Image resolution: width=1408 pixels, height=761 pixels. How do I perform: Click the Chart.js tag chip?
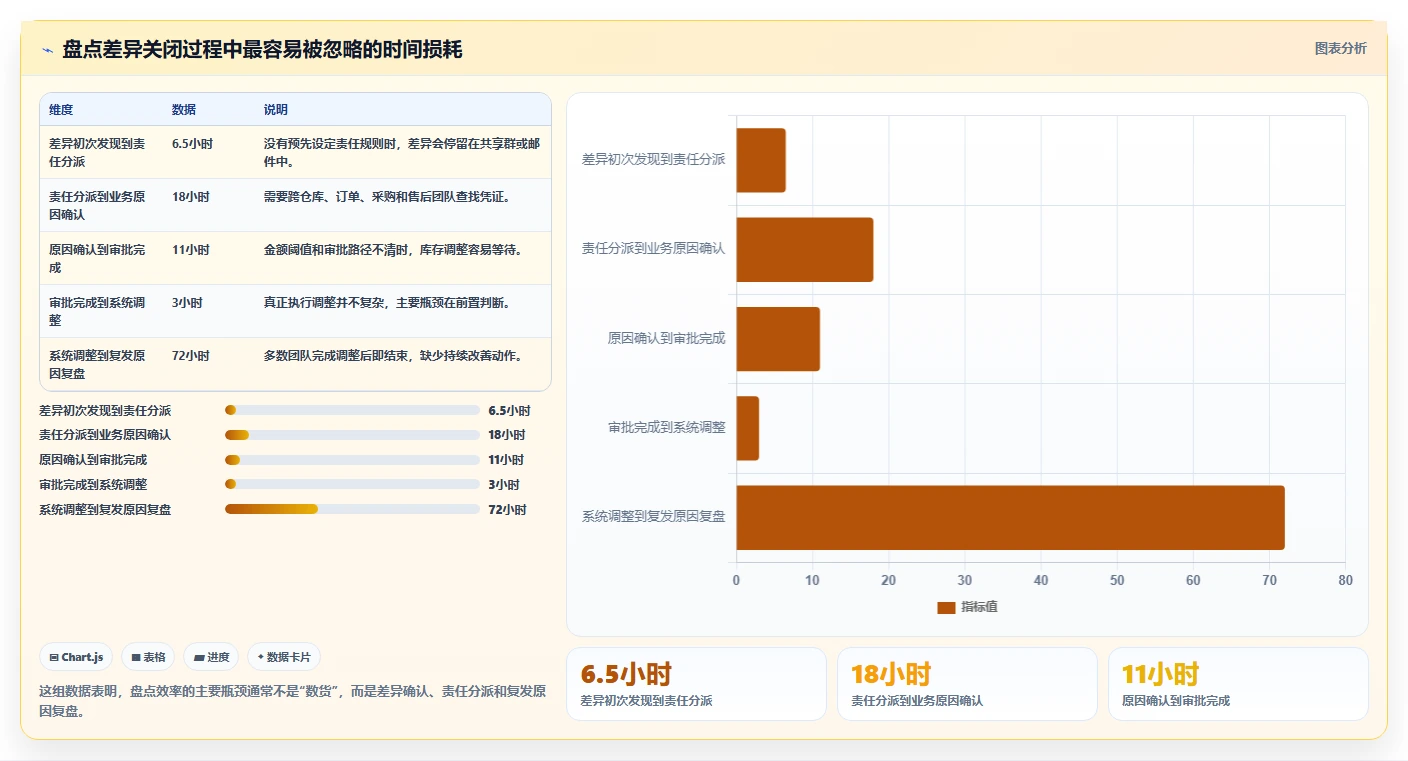pyautogui.click(x=76, y=657)
